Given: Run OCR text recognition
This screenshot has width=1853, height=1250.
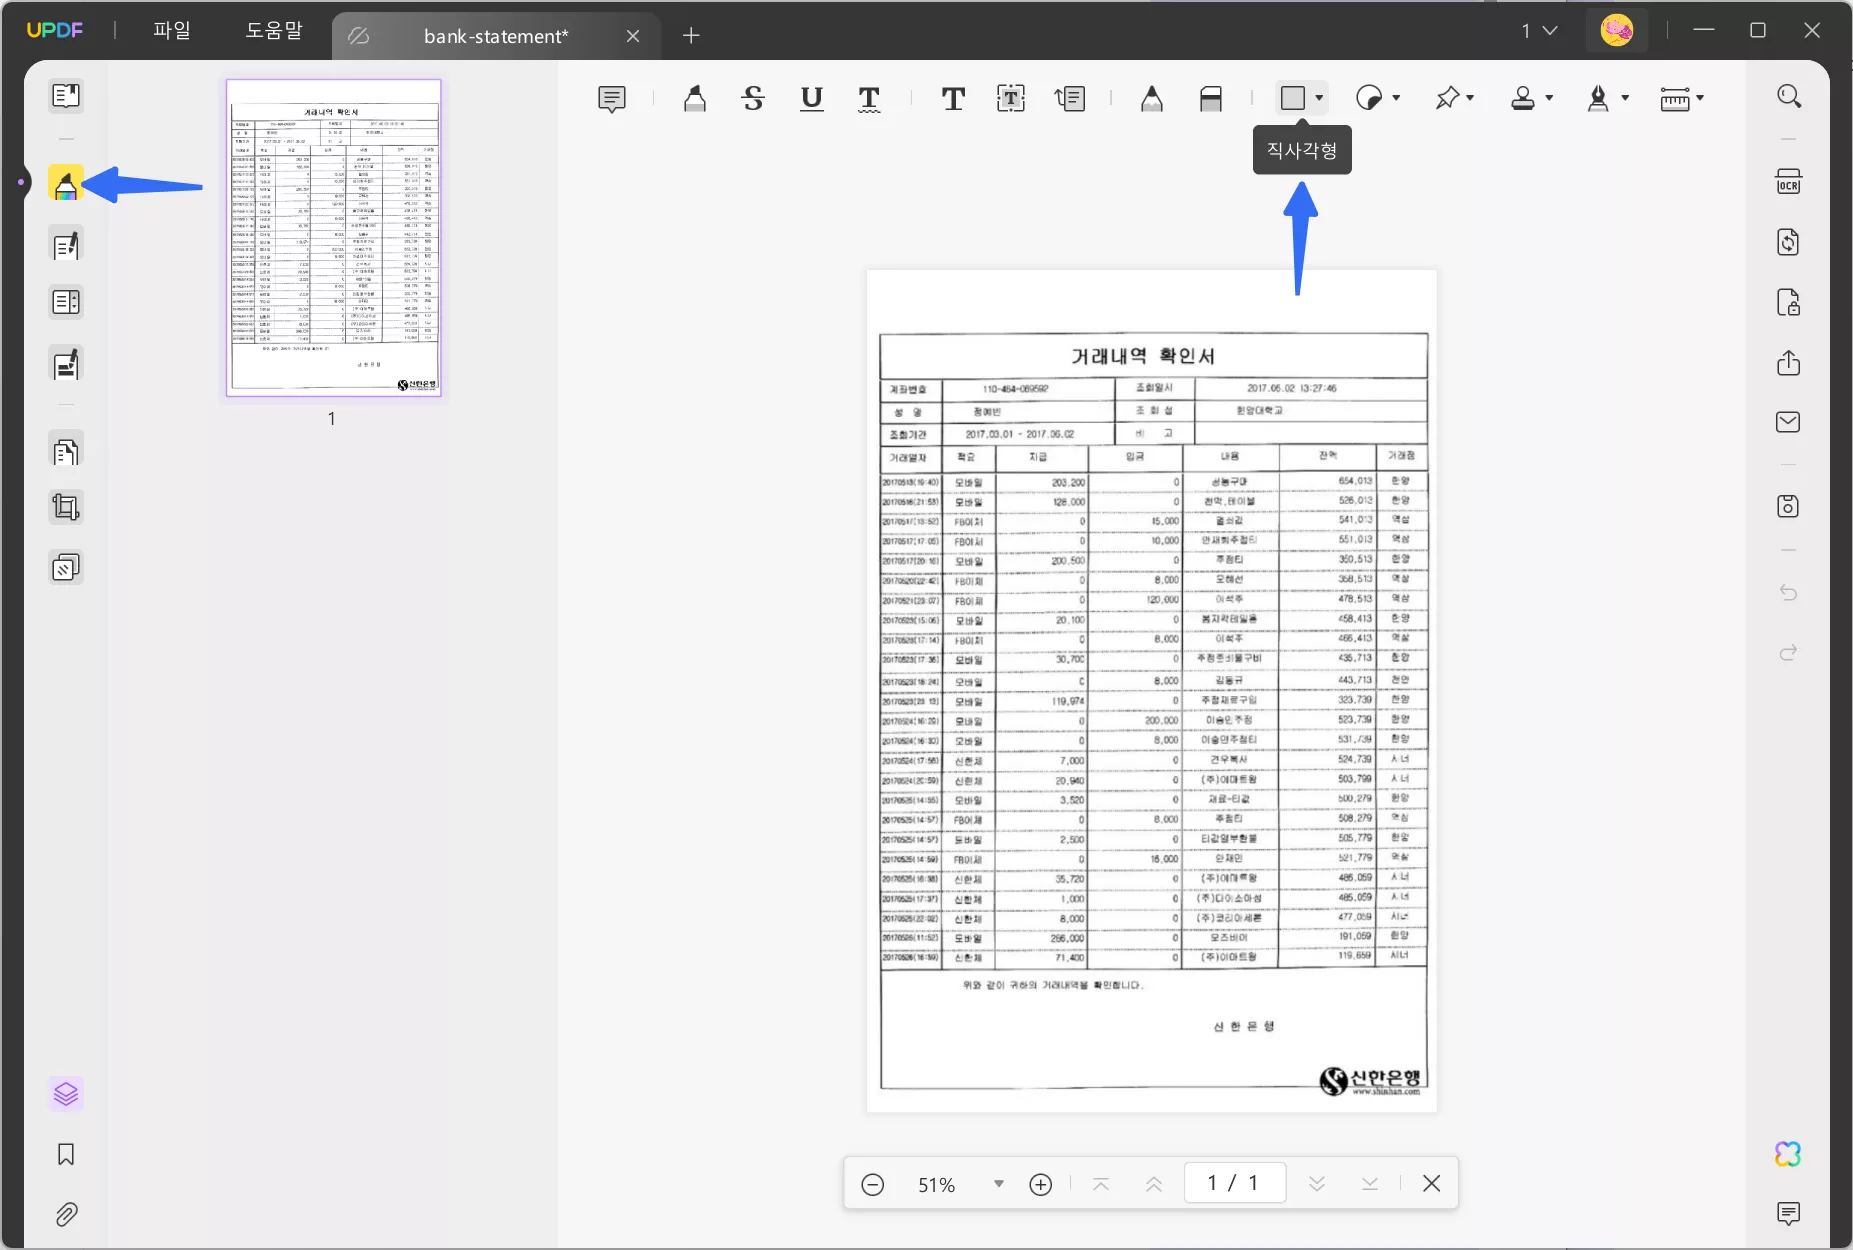Looking at the screenshot, I should 1789,182.
